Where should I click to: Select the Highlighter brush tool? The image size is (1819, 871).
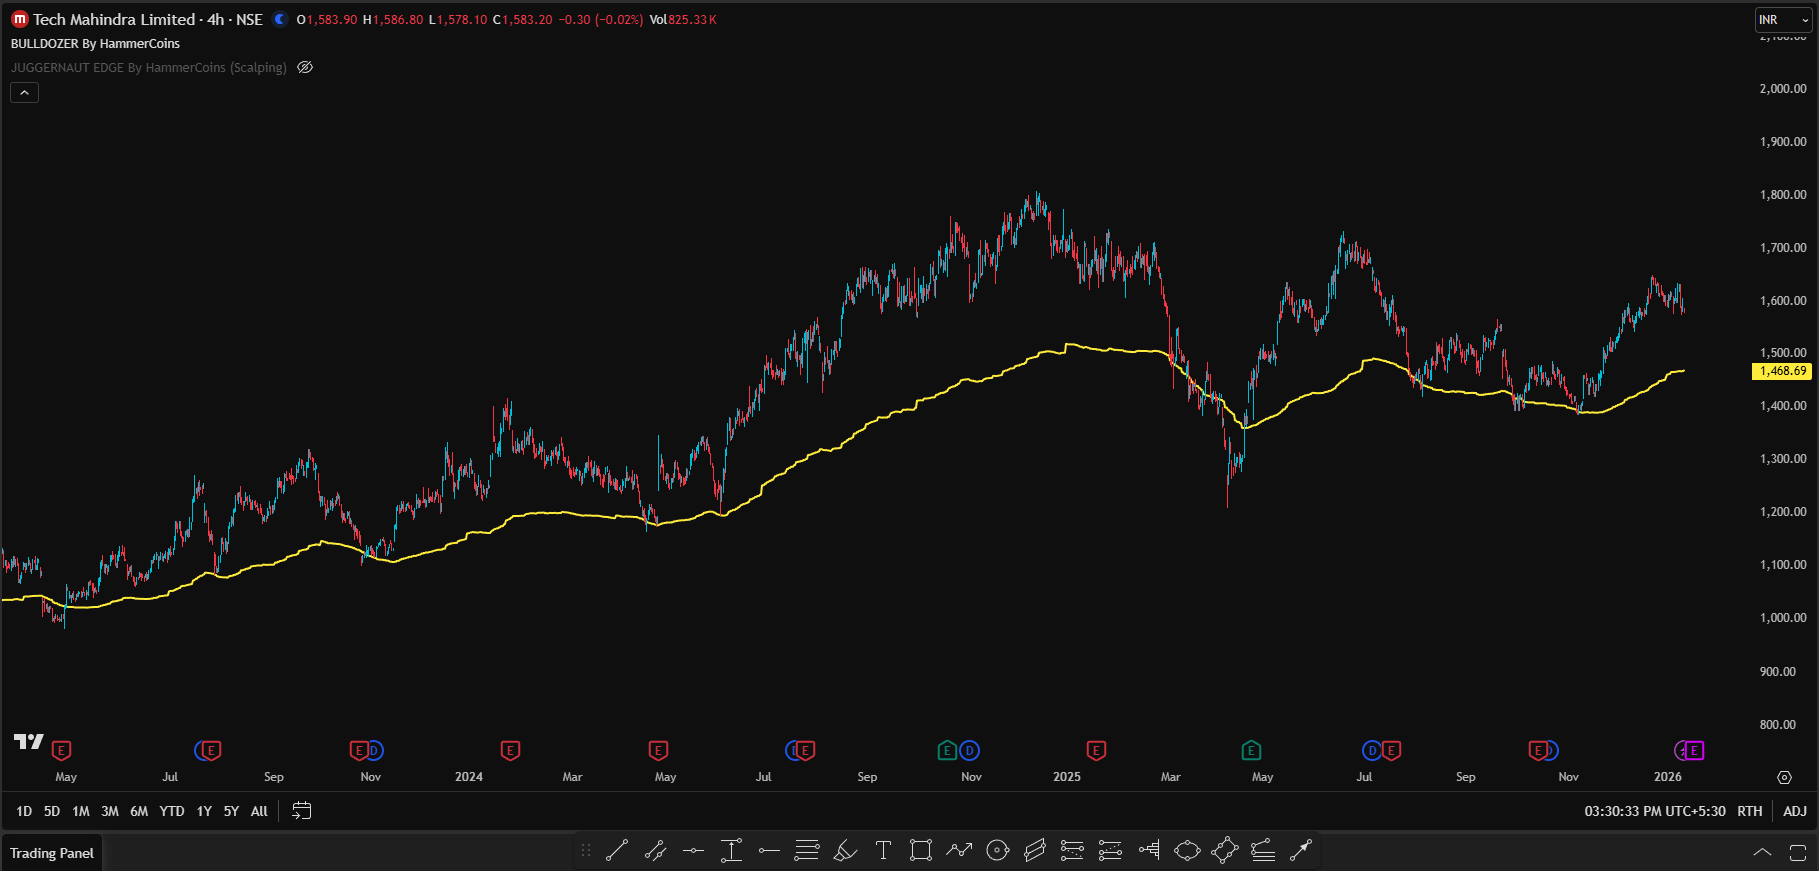pos(845,850)
